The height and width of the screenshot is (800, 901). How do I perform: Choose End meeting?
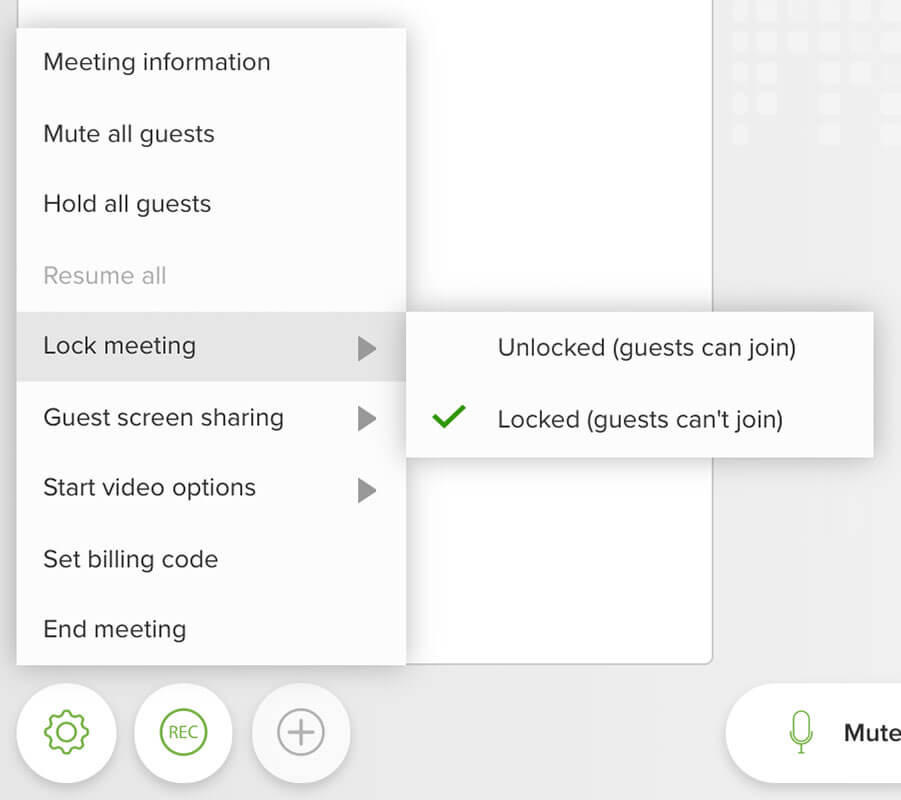[x=211, y=629]
